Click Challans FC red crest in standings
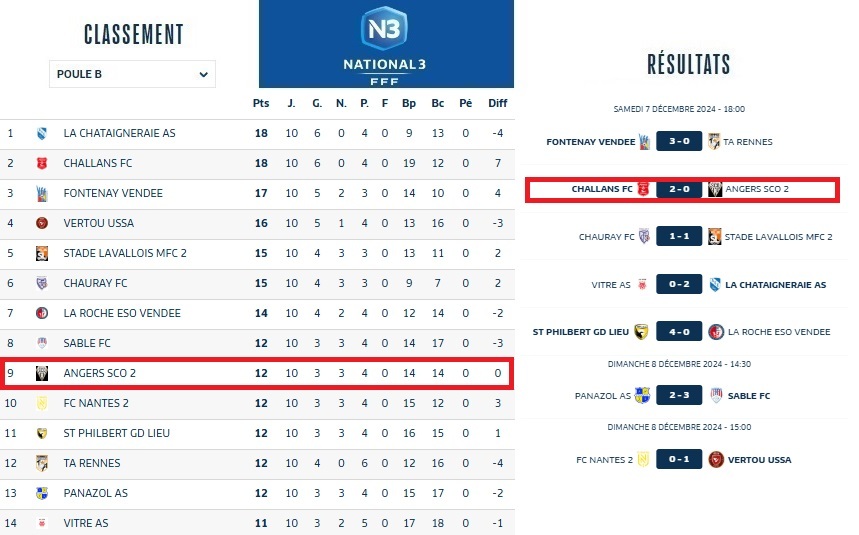The width and height of the screenshot is (859, 535). tap(42, 163)
